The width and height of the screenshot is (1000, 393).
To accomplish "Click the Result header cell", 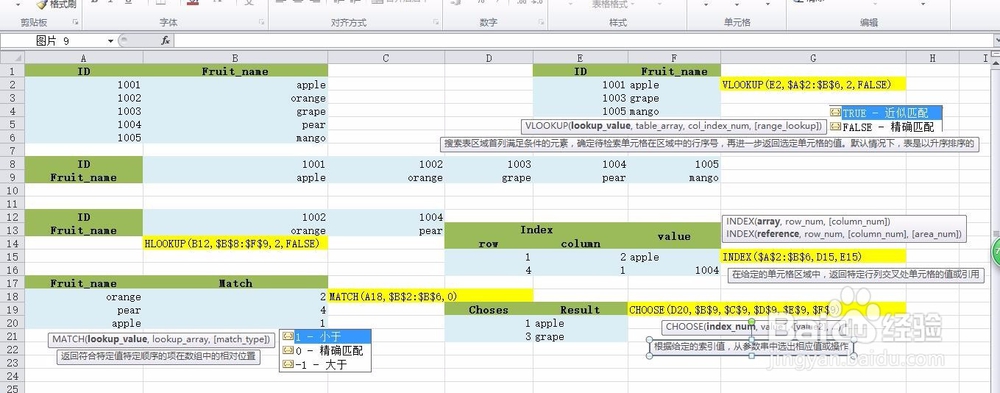I will [x=580, y=309].
